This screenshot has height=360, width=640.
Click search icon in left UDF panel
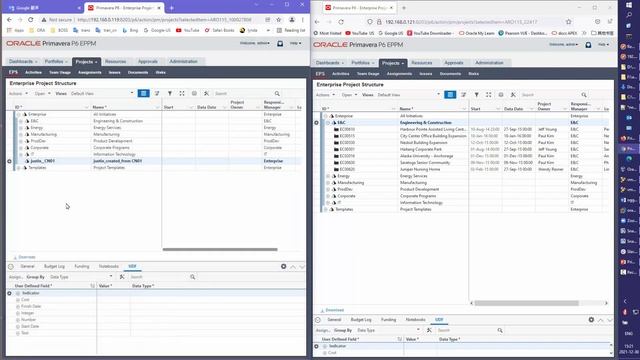193,277
